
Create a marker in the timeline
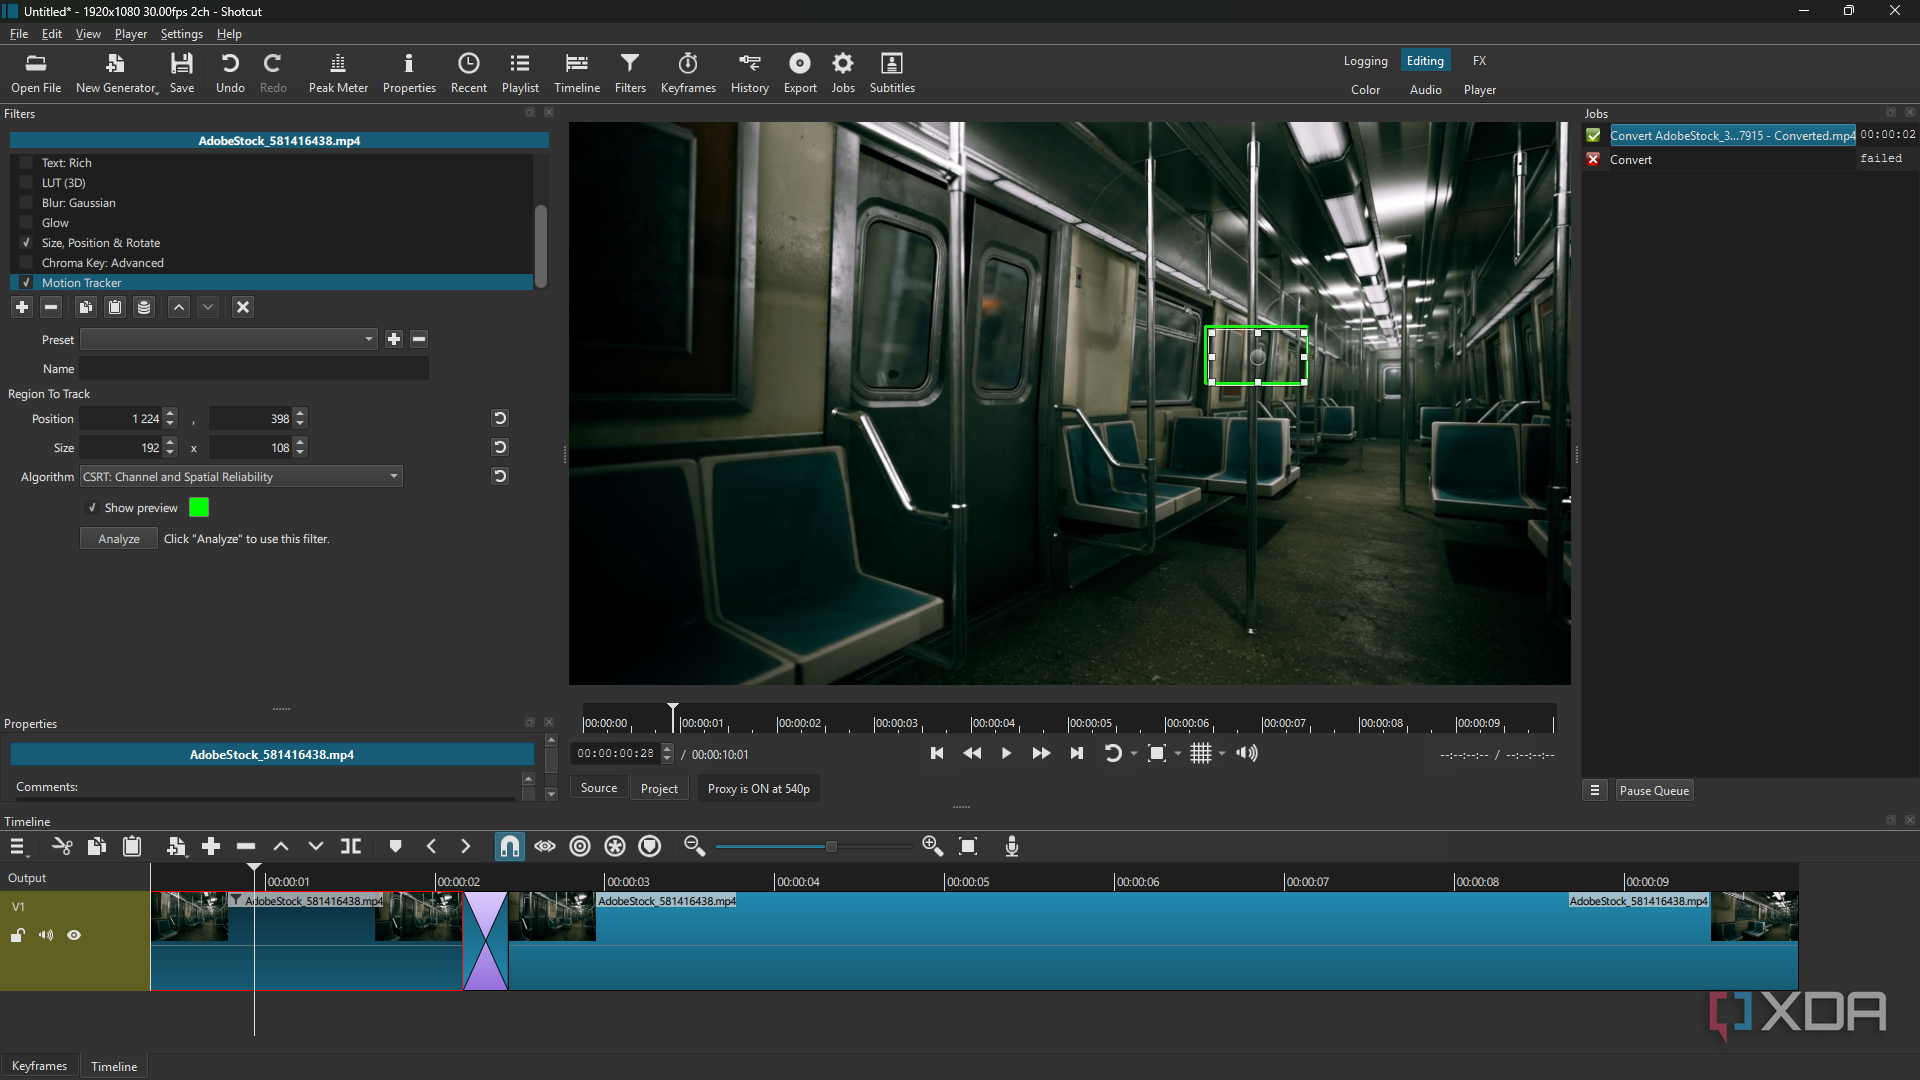[395, 846]
